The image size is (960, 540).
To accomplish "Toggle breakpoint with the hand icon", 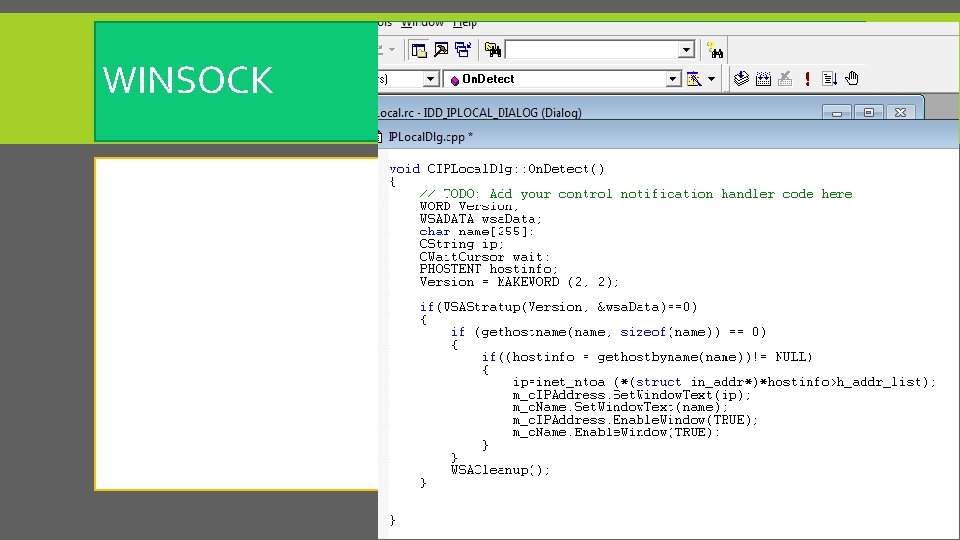I will click(x=852, y=78).
